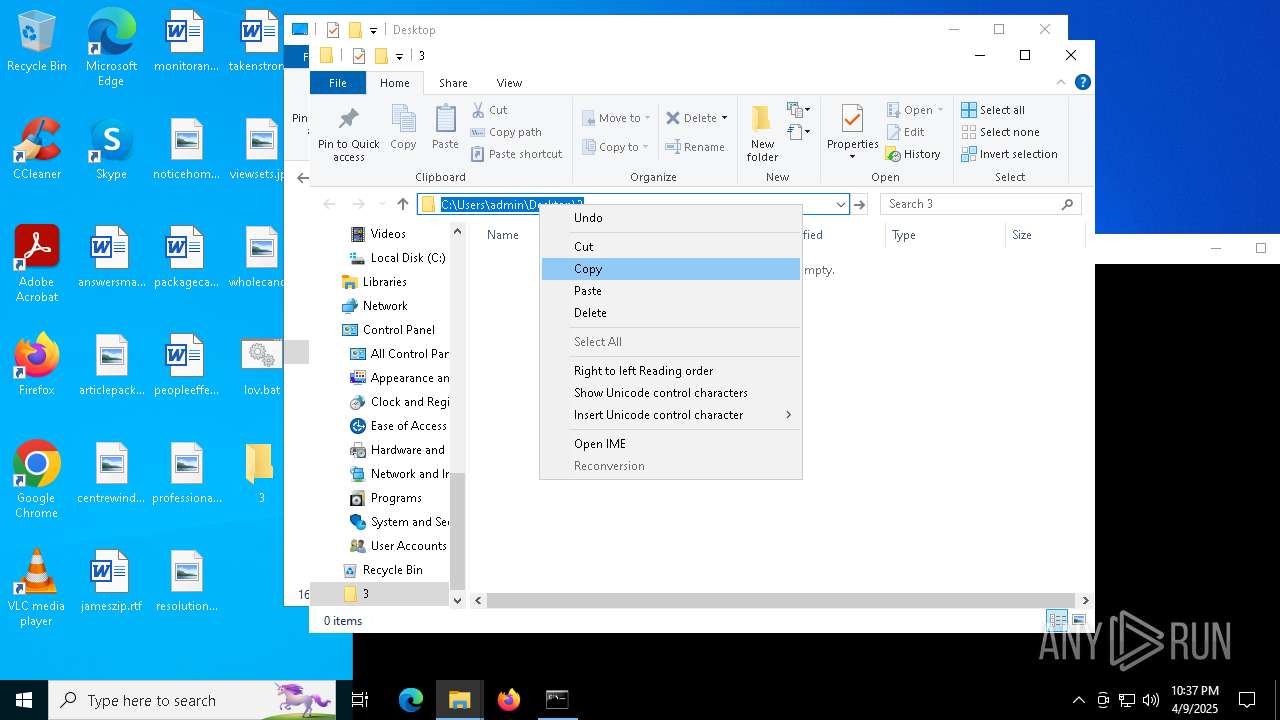Choose Paste in the context menu
The width and height of the screenshot is (1280, 720).
pyautogui.click(x=671, y=290)
